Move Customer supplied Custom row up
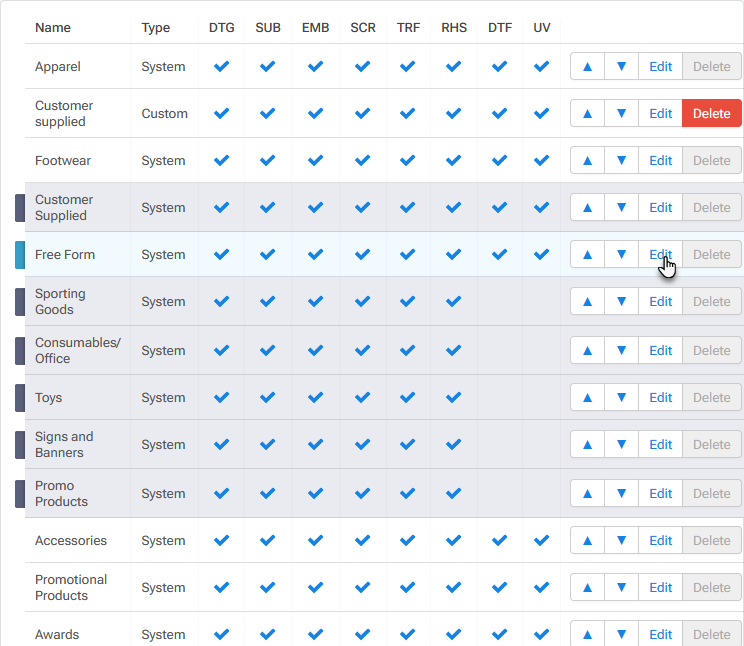The width and height of the screenshot is (744, 646). pyautogui.click(x=587, y=113)
